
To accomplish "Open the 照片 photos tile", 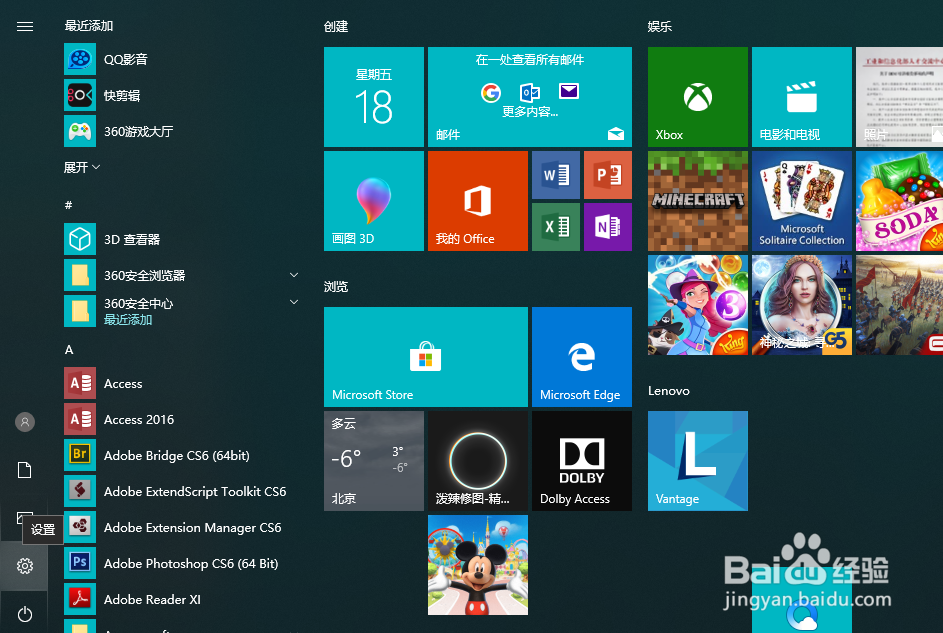I will pos(900,97).
